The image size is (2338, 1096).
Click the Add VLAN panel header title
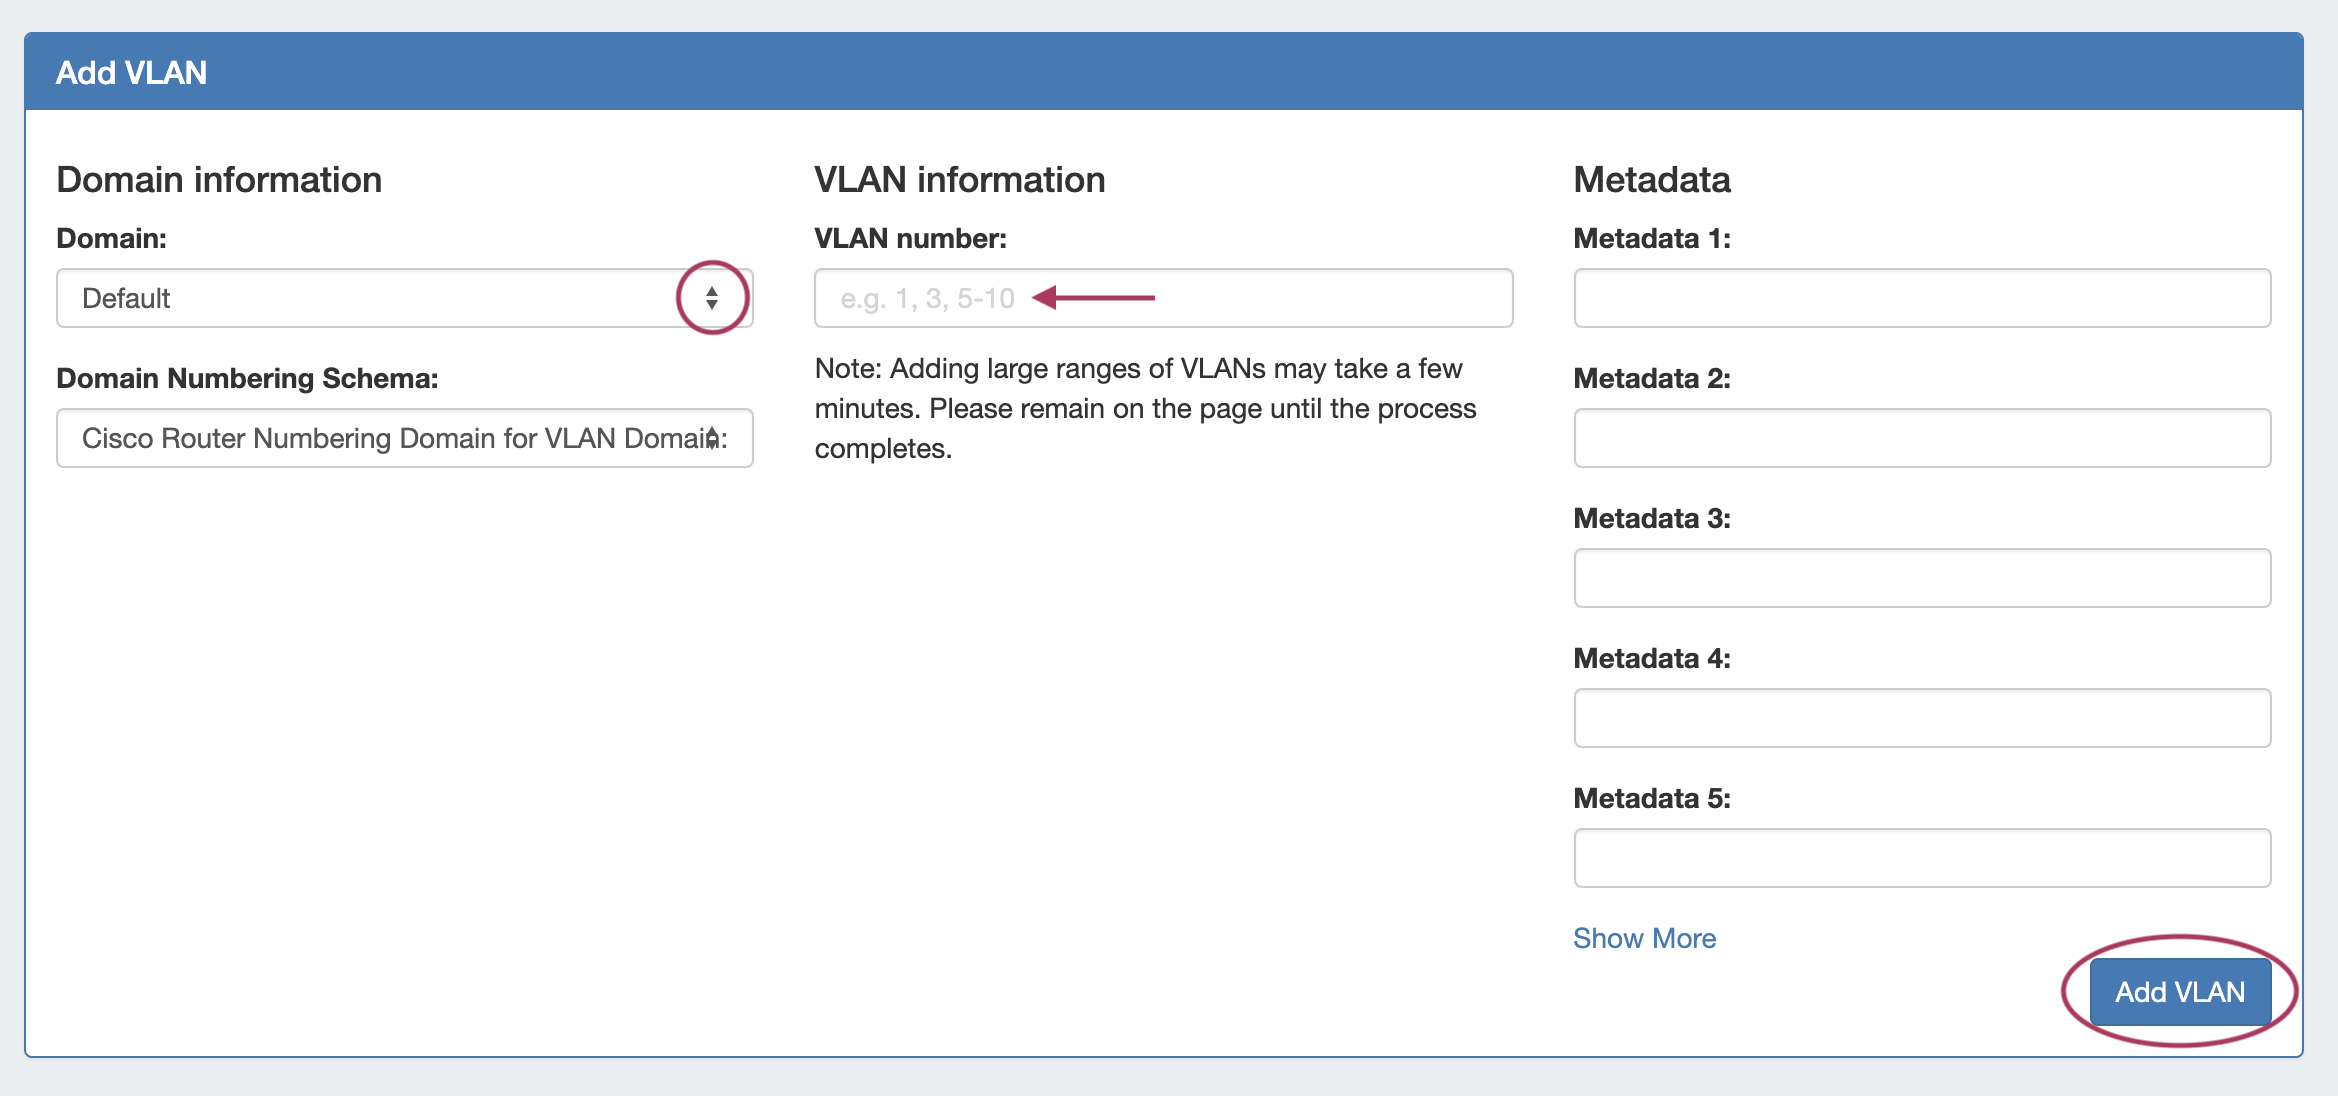(x=131, y=73)
